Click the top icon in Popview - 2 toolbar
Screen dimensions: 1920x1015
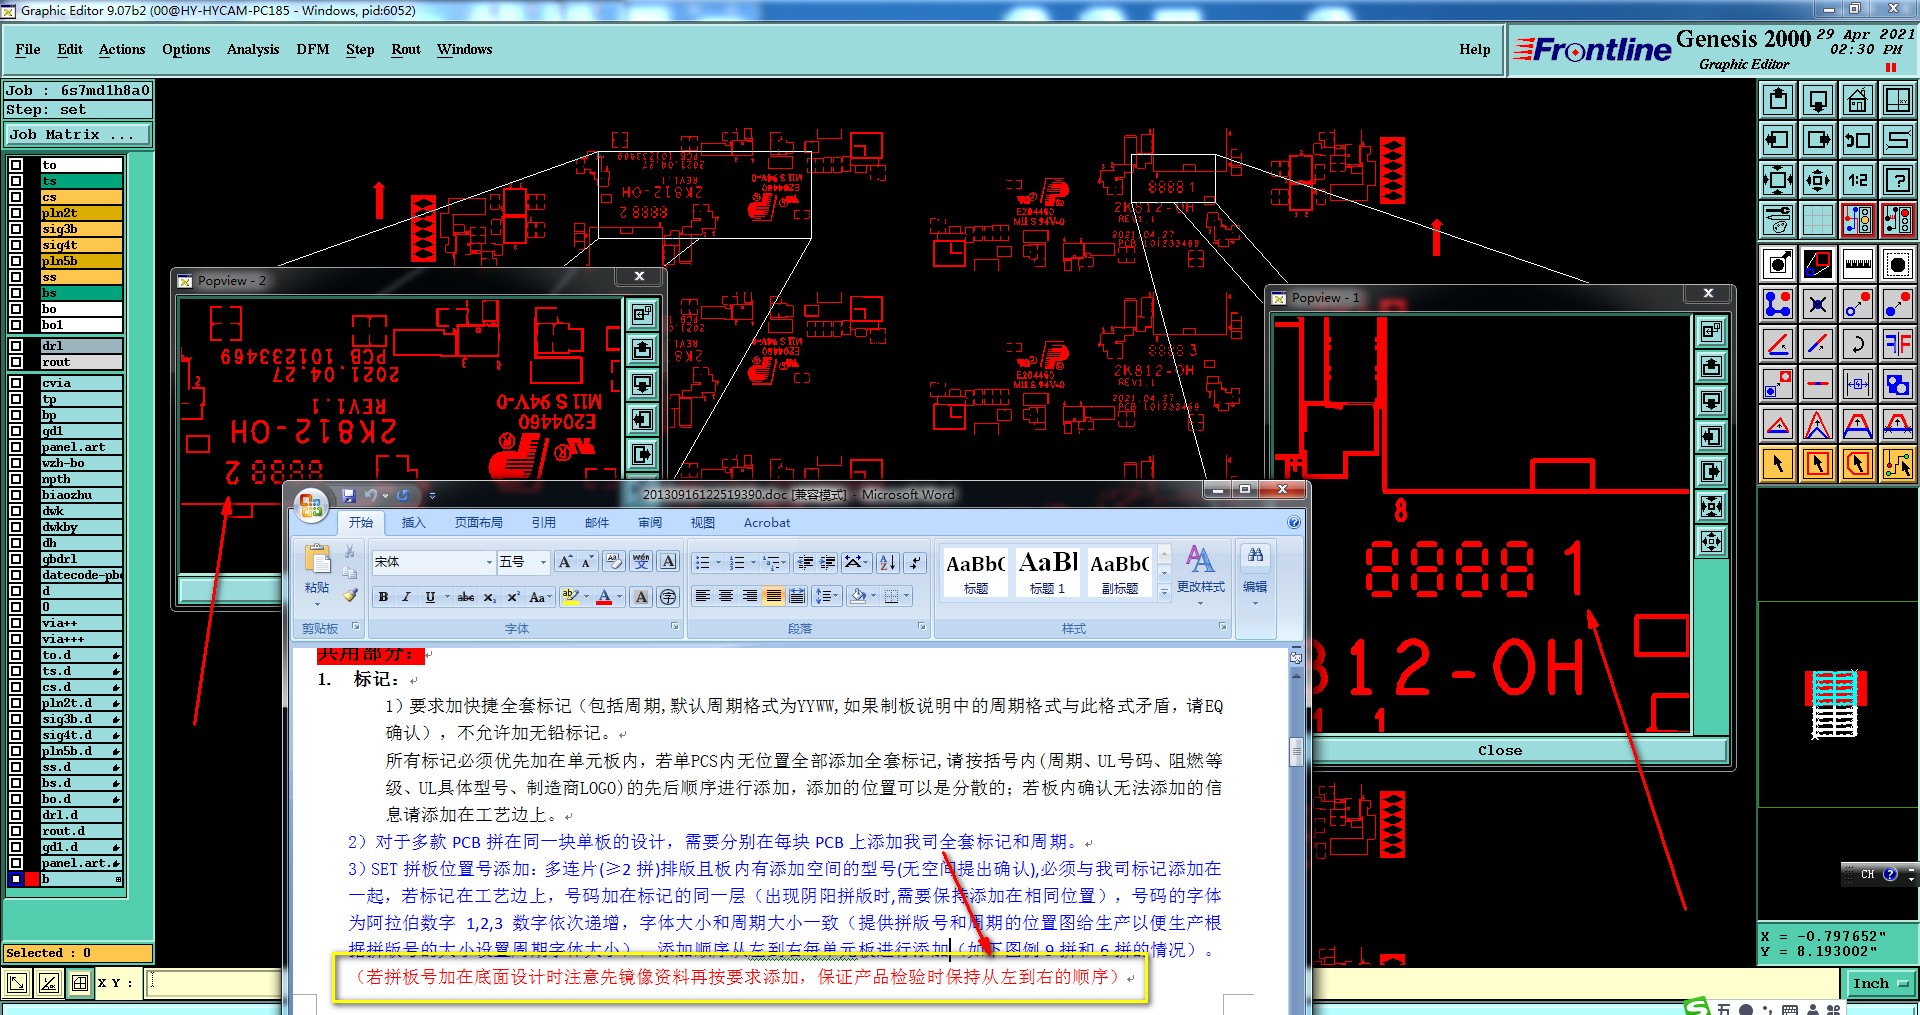[x=642, y=314]
